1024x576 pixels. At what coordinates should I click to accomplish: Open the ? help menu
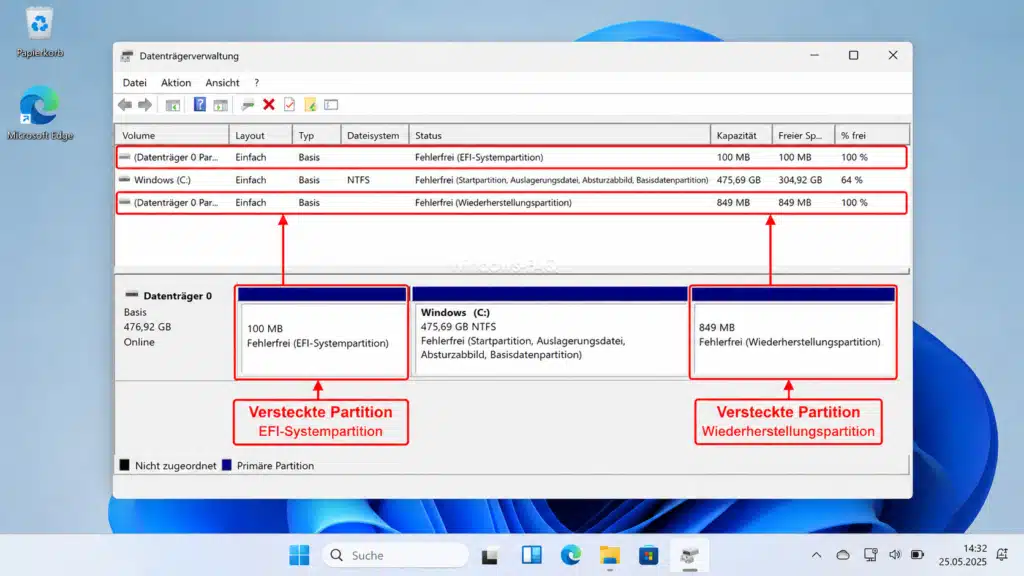point(257,82)
